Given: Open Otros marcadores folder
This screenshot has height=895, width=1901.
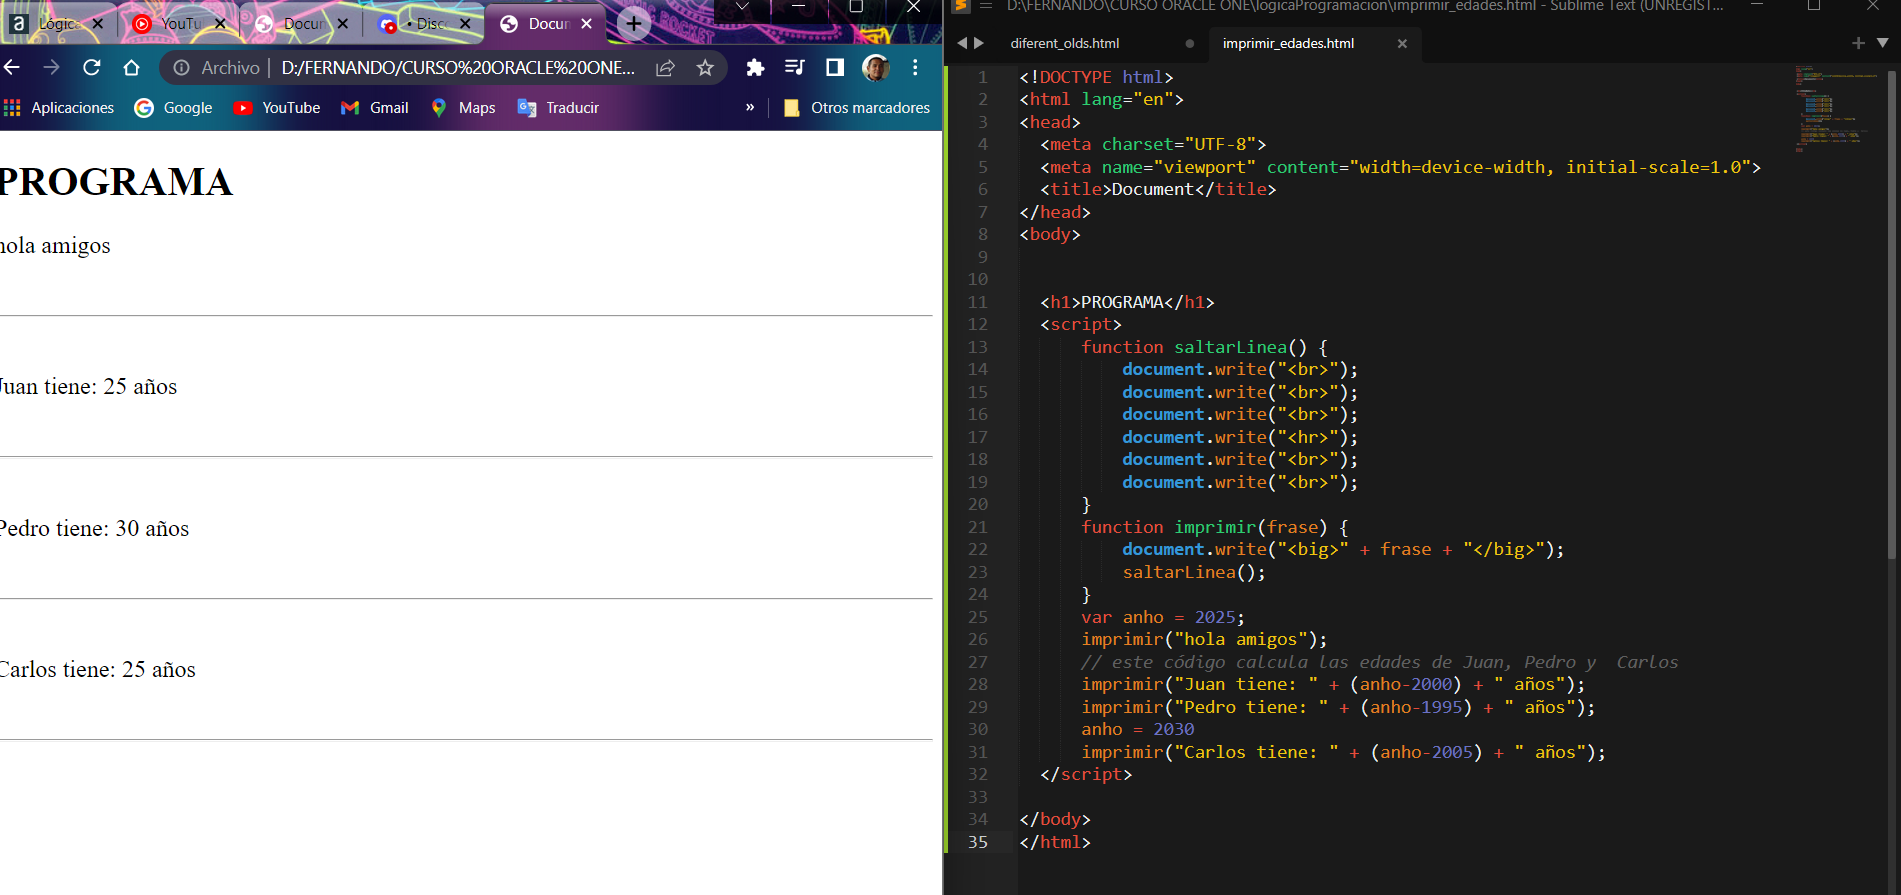Looking at the screenshot, I should coord(857,108).
